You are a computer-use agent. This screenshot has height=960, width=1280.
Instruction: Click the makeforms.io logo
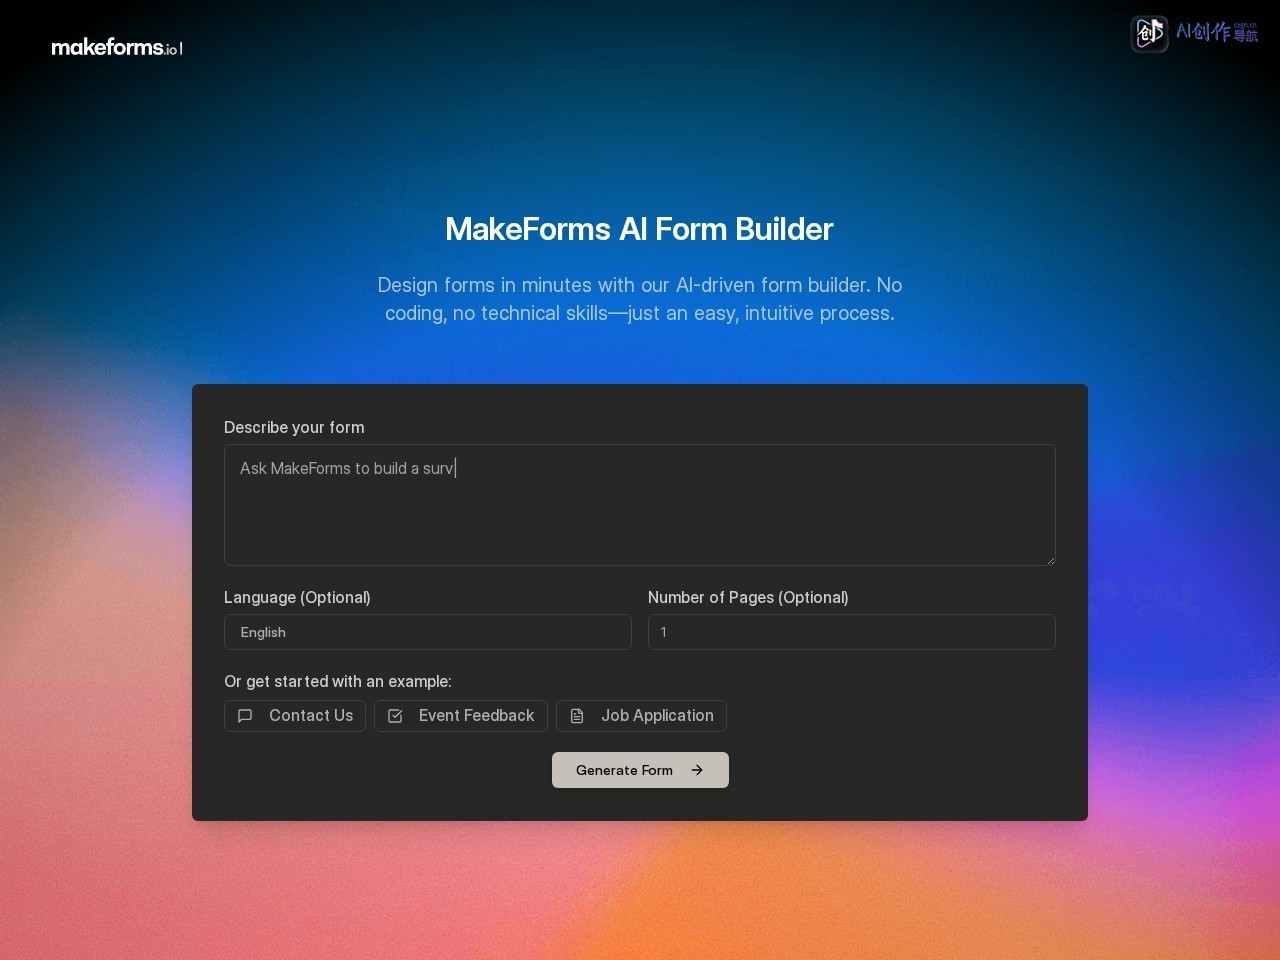coord(117,47)
